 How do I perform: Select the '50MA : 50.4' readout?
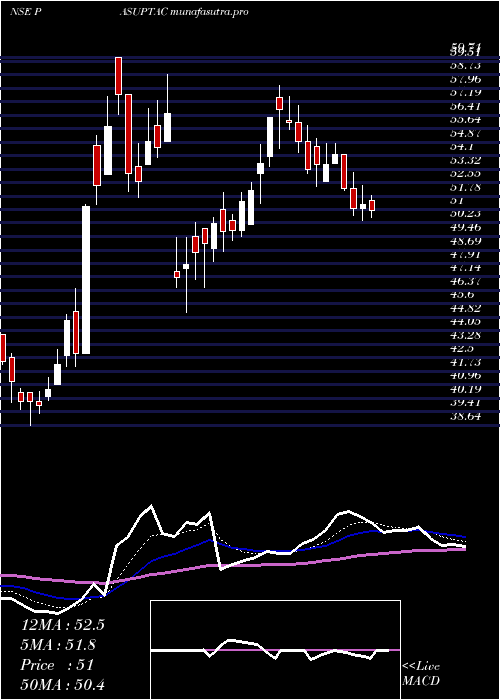pos(62,684)
